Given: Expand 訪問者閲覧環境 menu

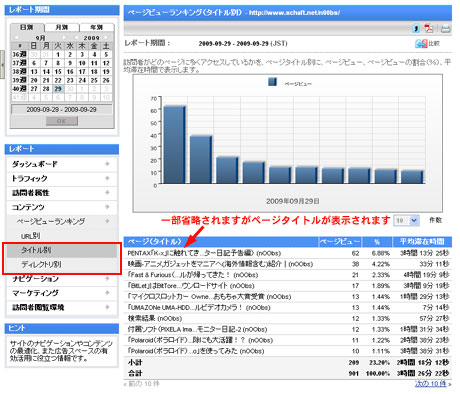Looking at the screenshot, I should click(62, 307).
